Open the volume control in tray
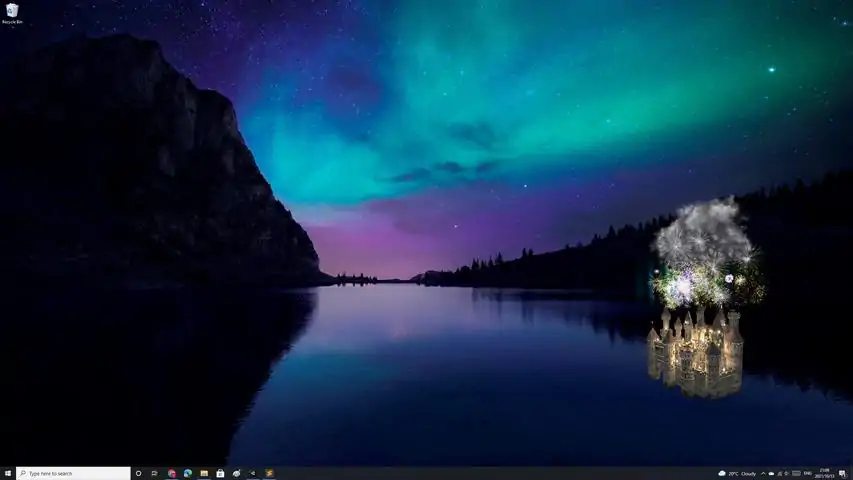 tap(786, 473)
